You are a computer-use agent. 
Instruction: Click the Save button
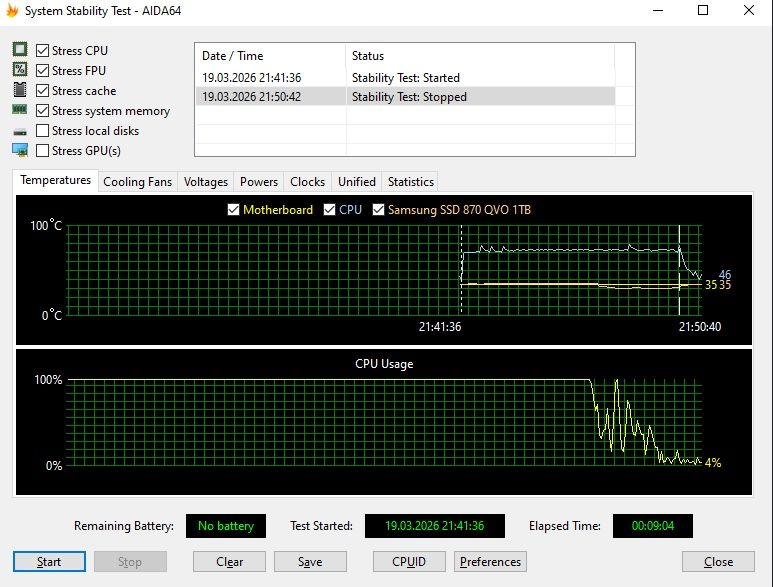pos(310,562)
